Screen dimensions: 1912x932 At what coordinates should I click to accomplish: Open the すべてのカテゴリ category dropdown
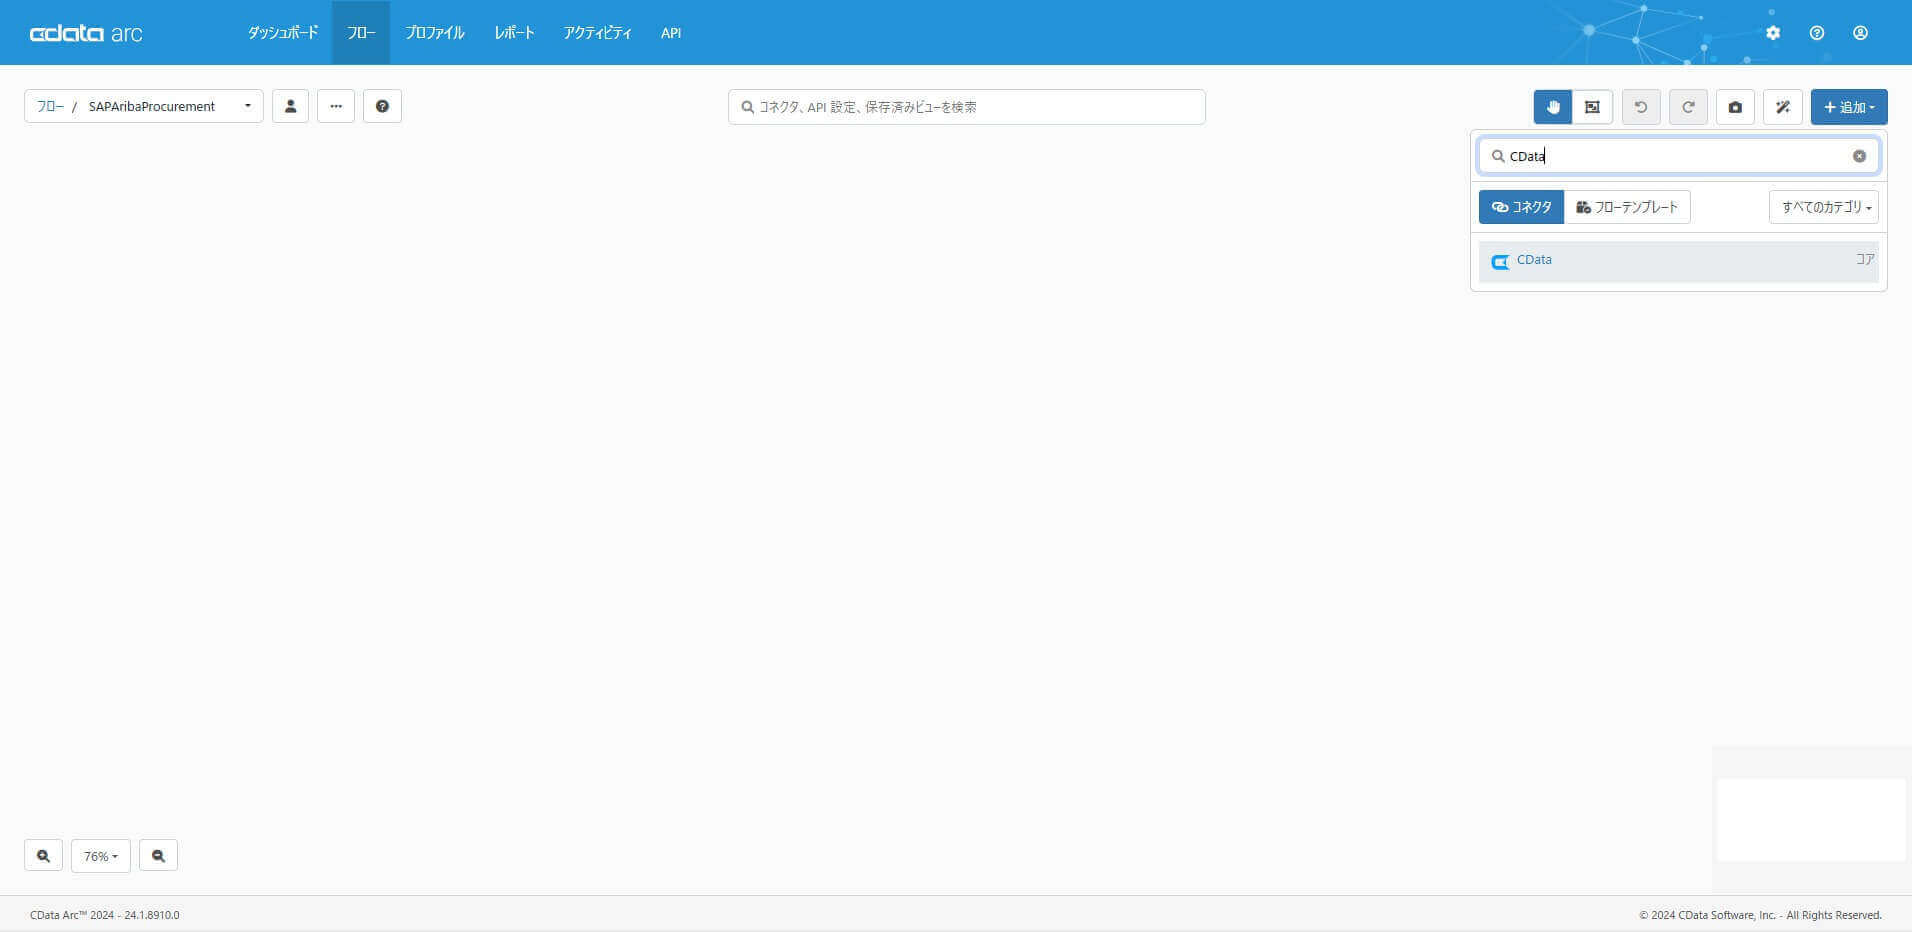tap(1824, 207)
